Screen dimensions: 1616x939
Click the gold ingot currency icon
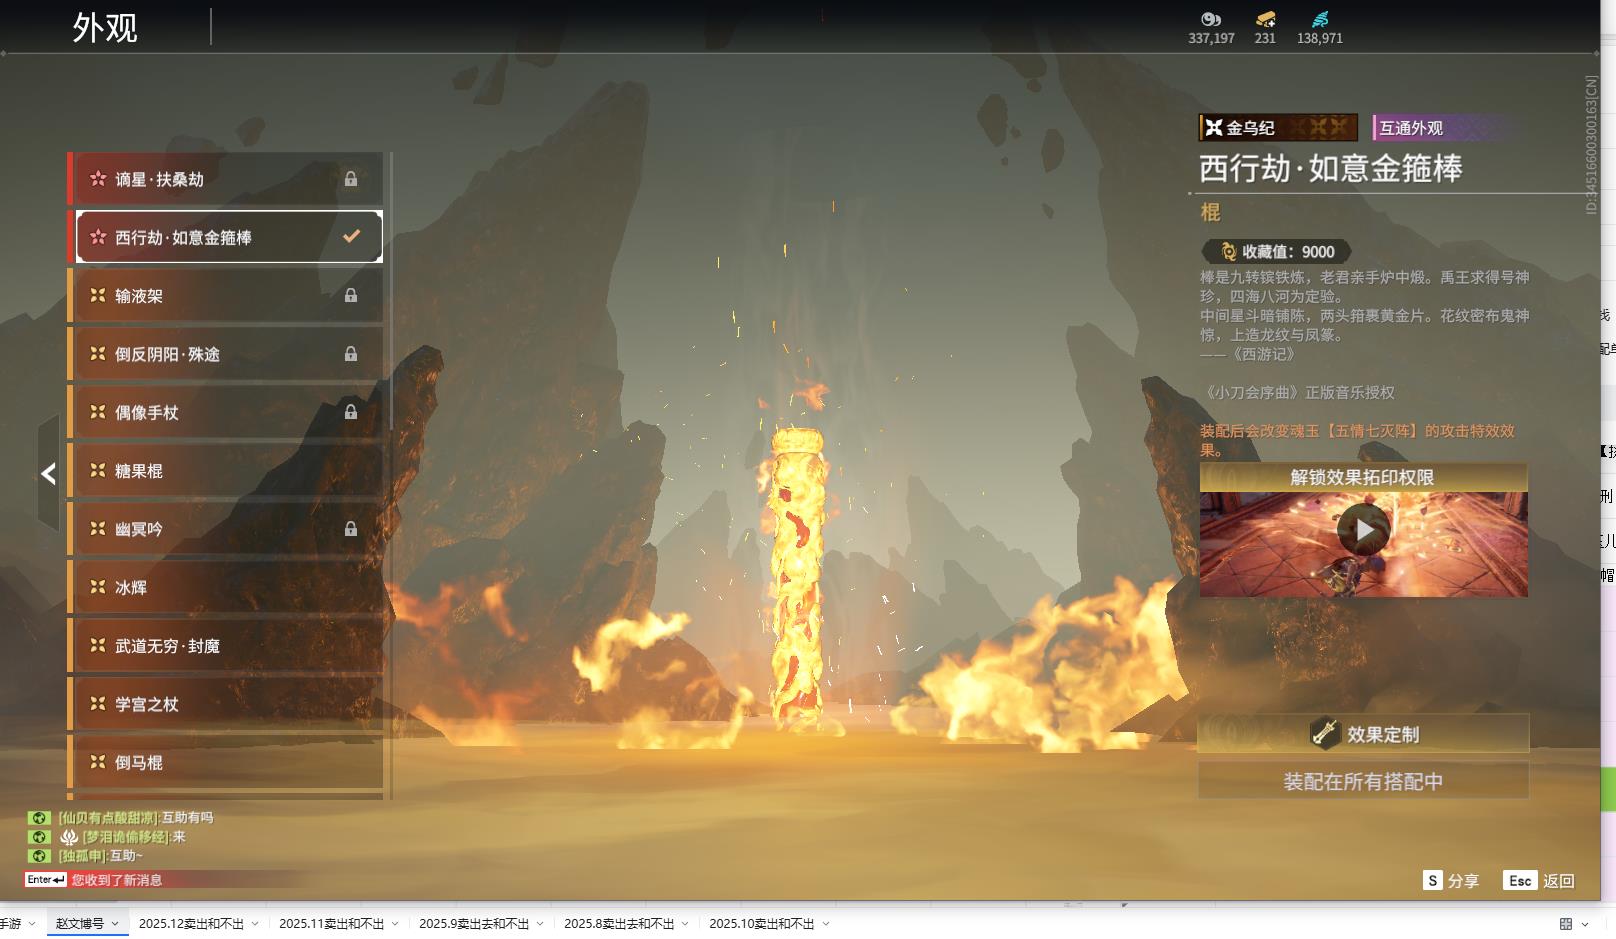click(x=1265, y=19)
